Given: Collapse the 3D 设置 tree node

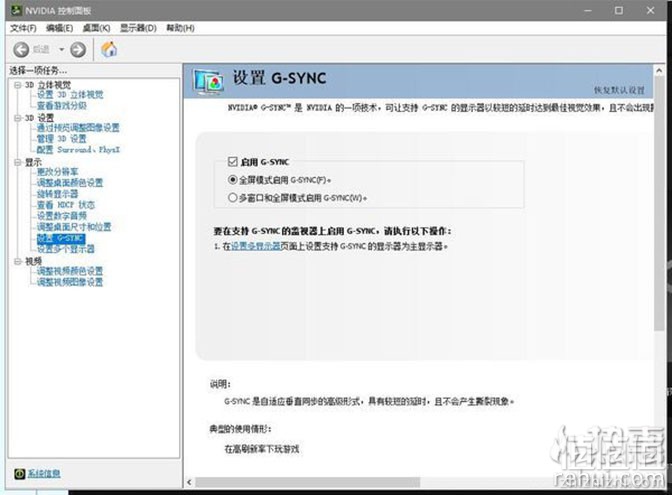Looking at the screenshot, I should click(18, 118).
